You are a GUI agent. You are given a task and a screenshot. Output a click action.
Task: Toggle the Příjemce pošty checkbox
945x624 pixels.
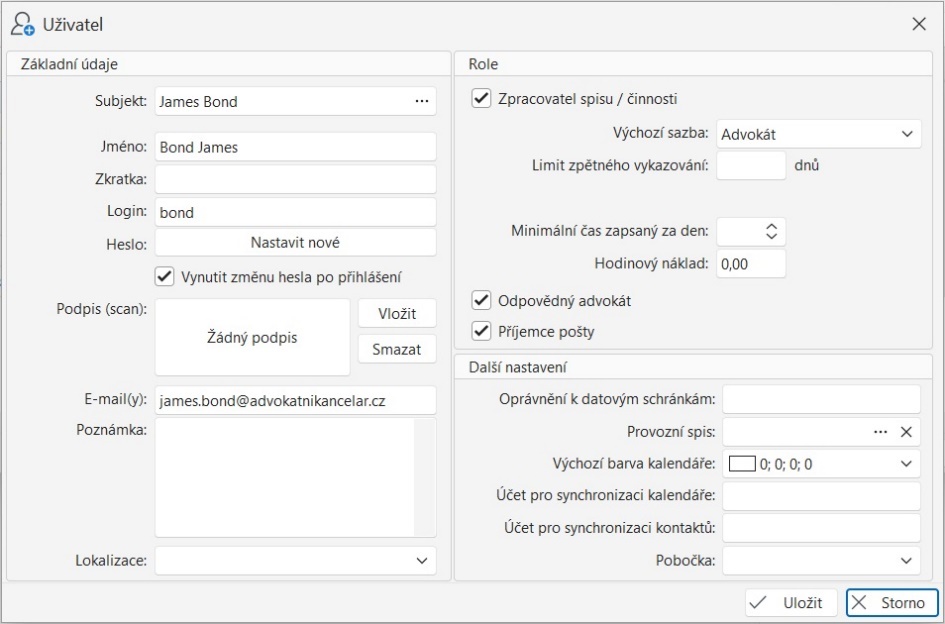(x=482, y=331)
